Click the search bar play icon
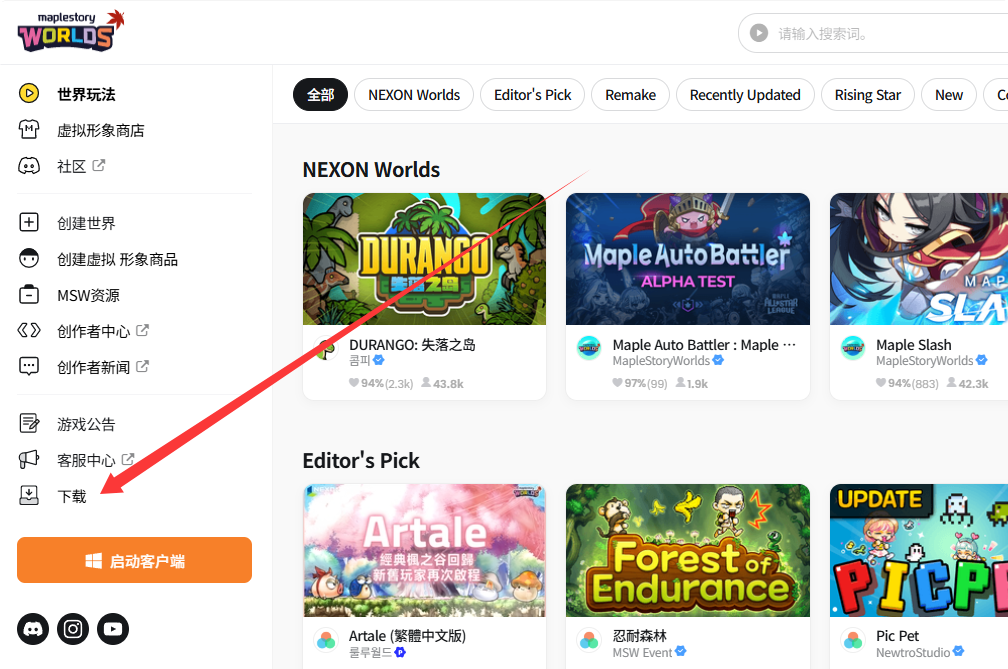Image resolution: width=1008 pixels, height=669 pixels. pos(759,33)
